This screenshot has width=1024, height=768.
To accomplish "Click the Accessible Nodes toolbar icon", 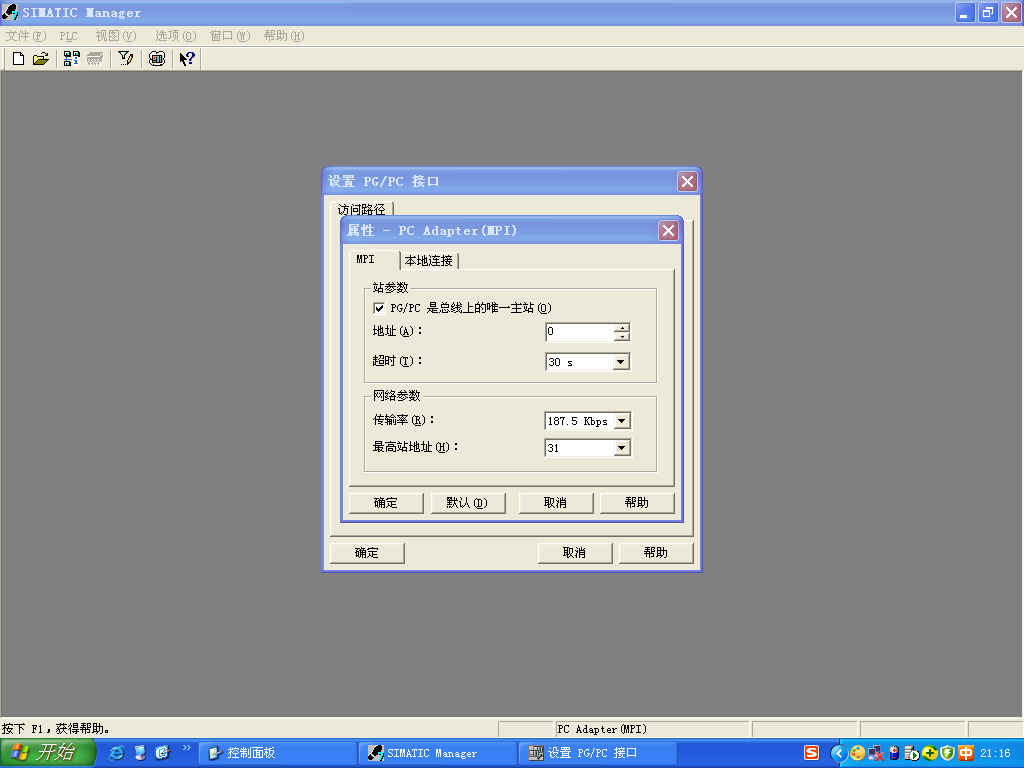I will point(71,59).
